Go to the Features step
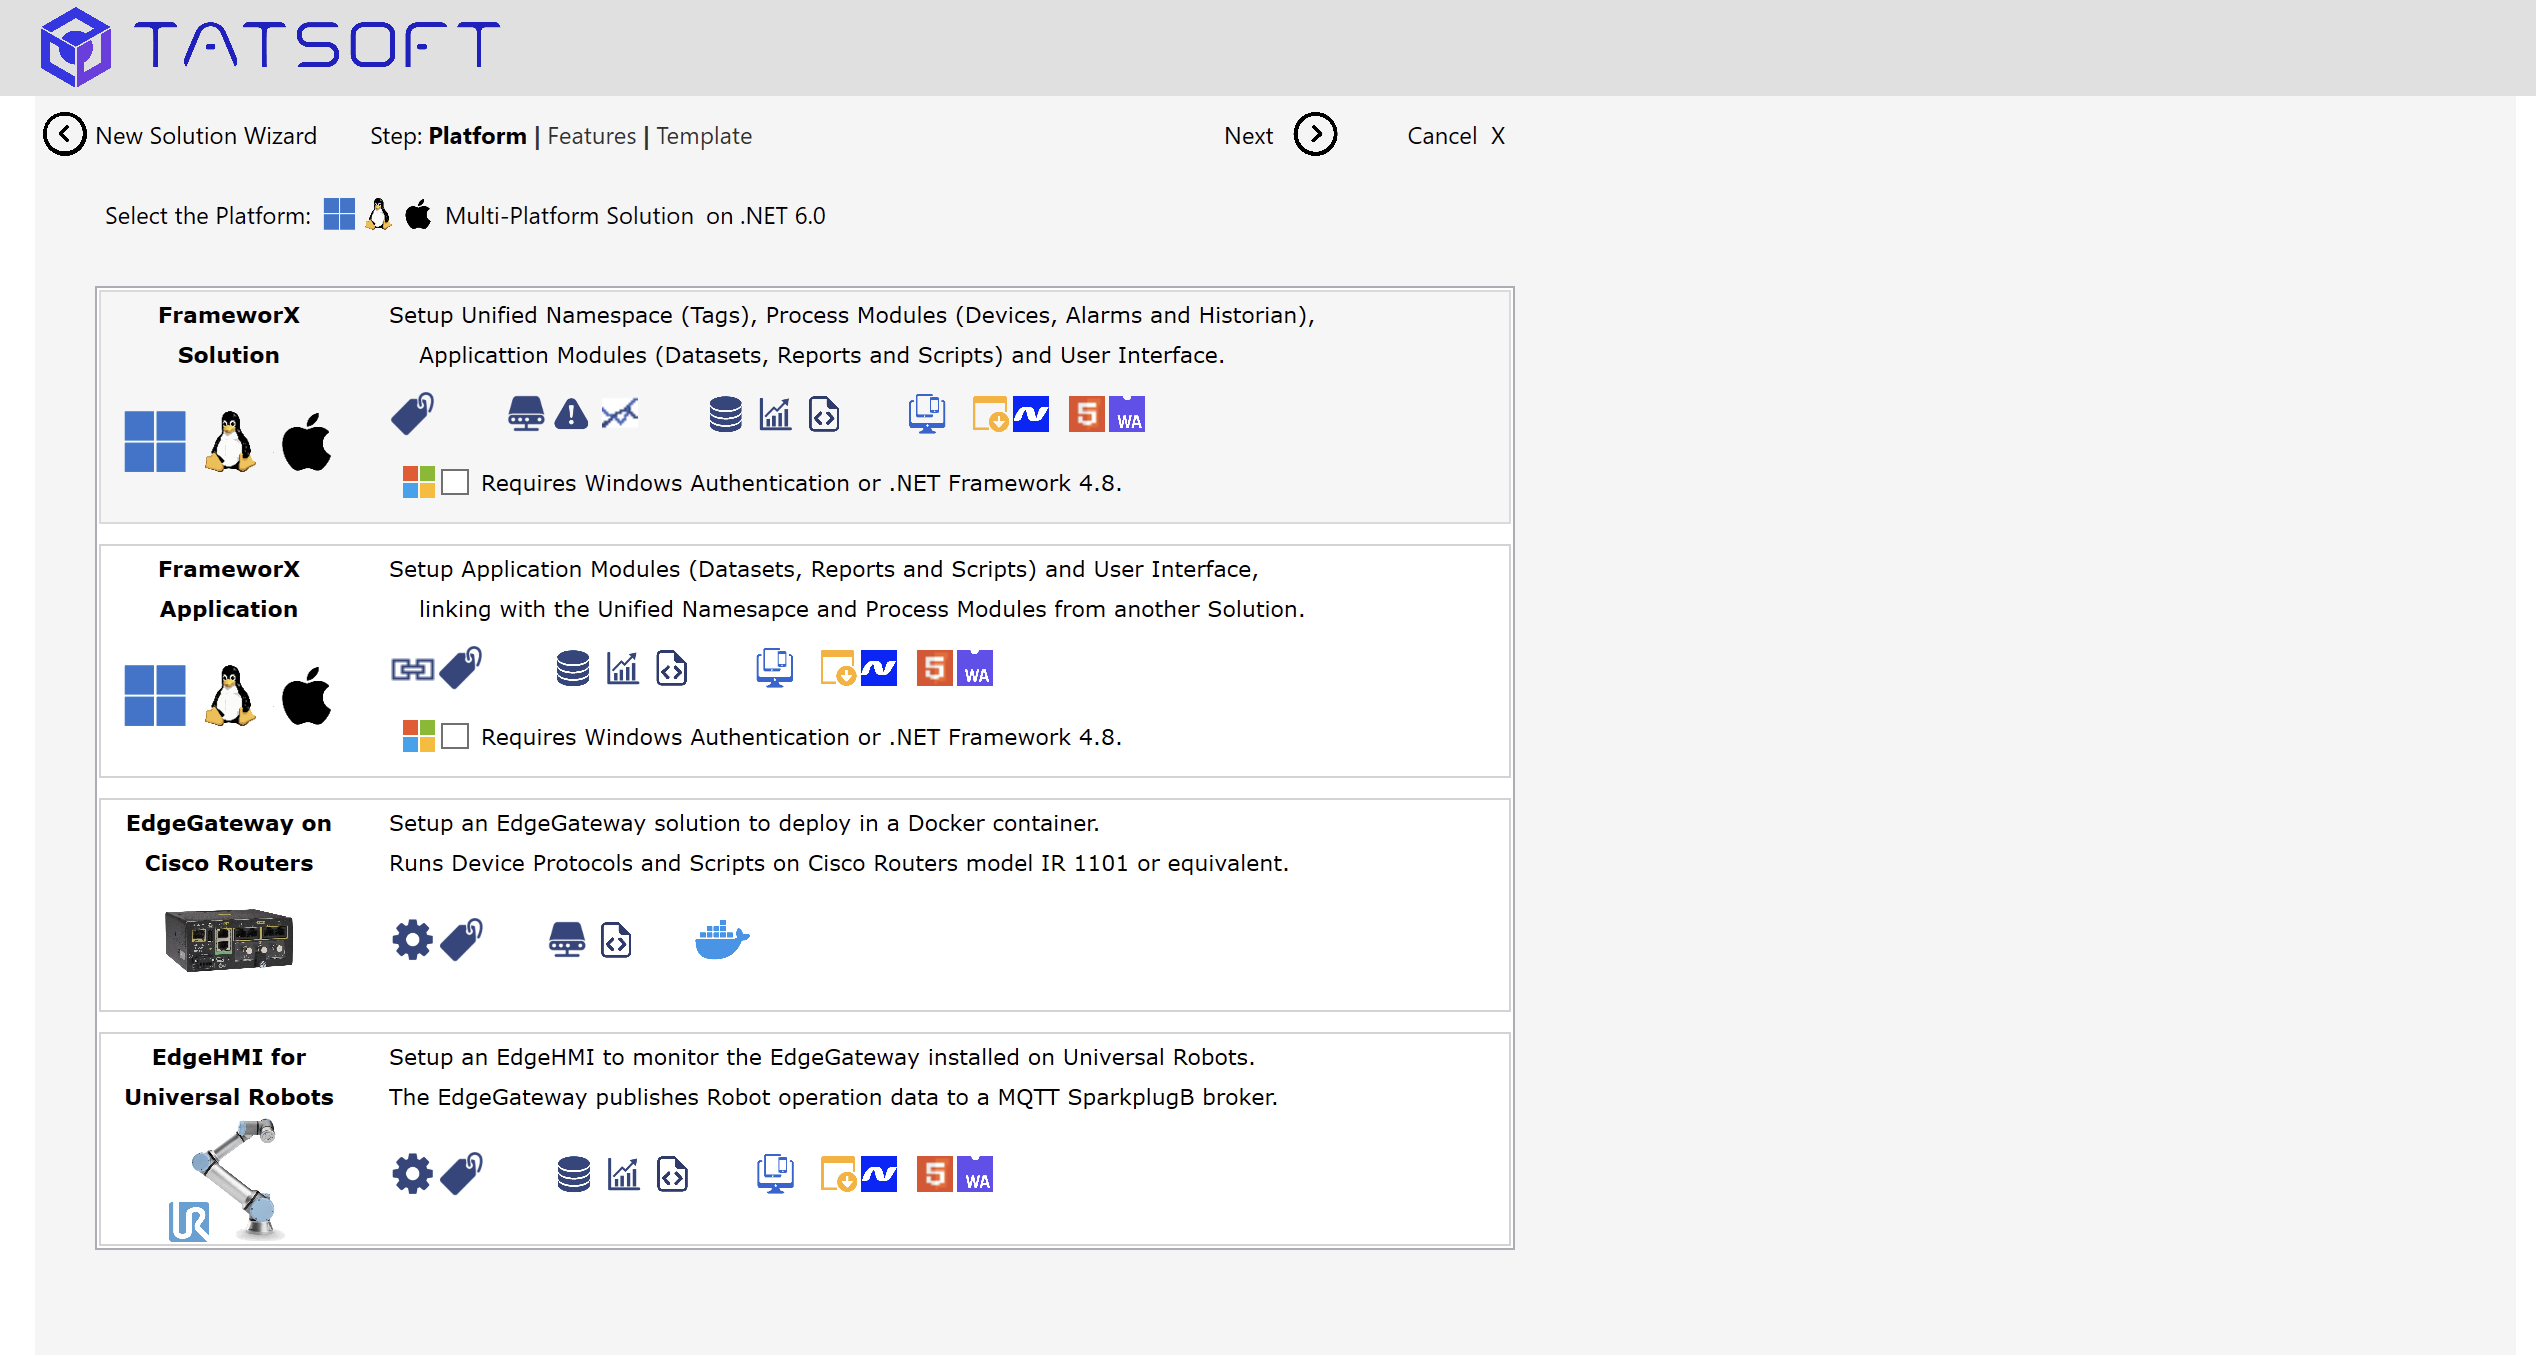 [591, 136]
